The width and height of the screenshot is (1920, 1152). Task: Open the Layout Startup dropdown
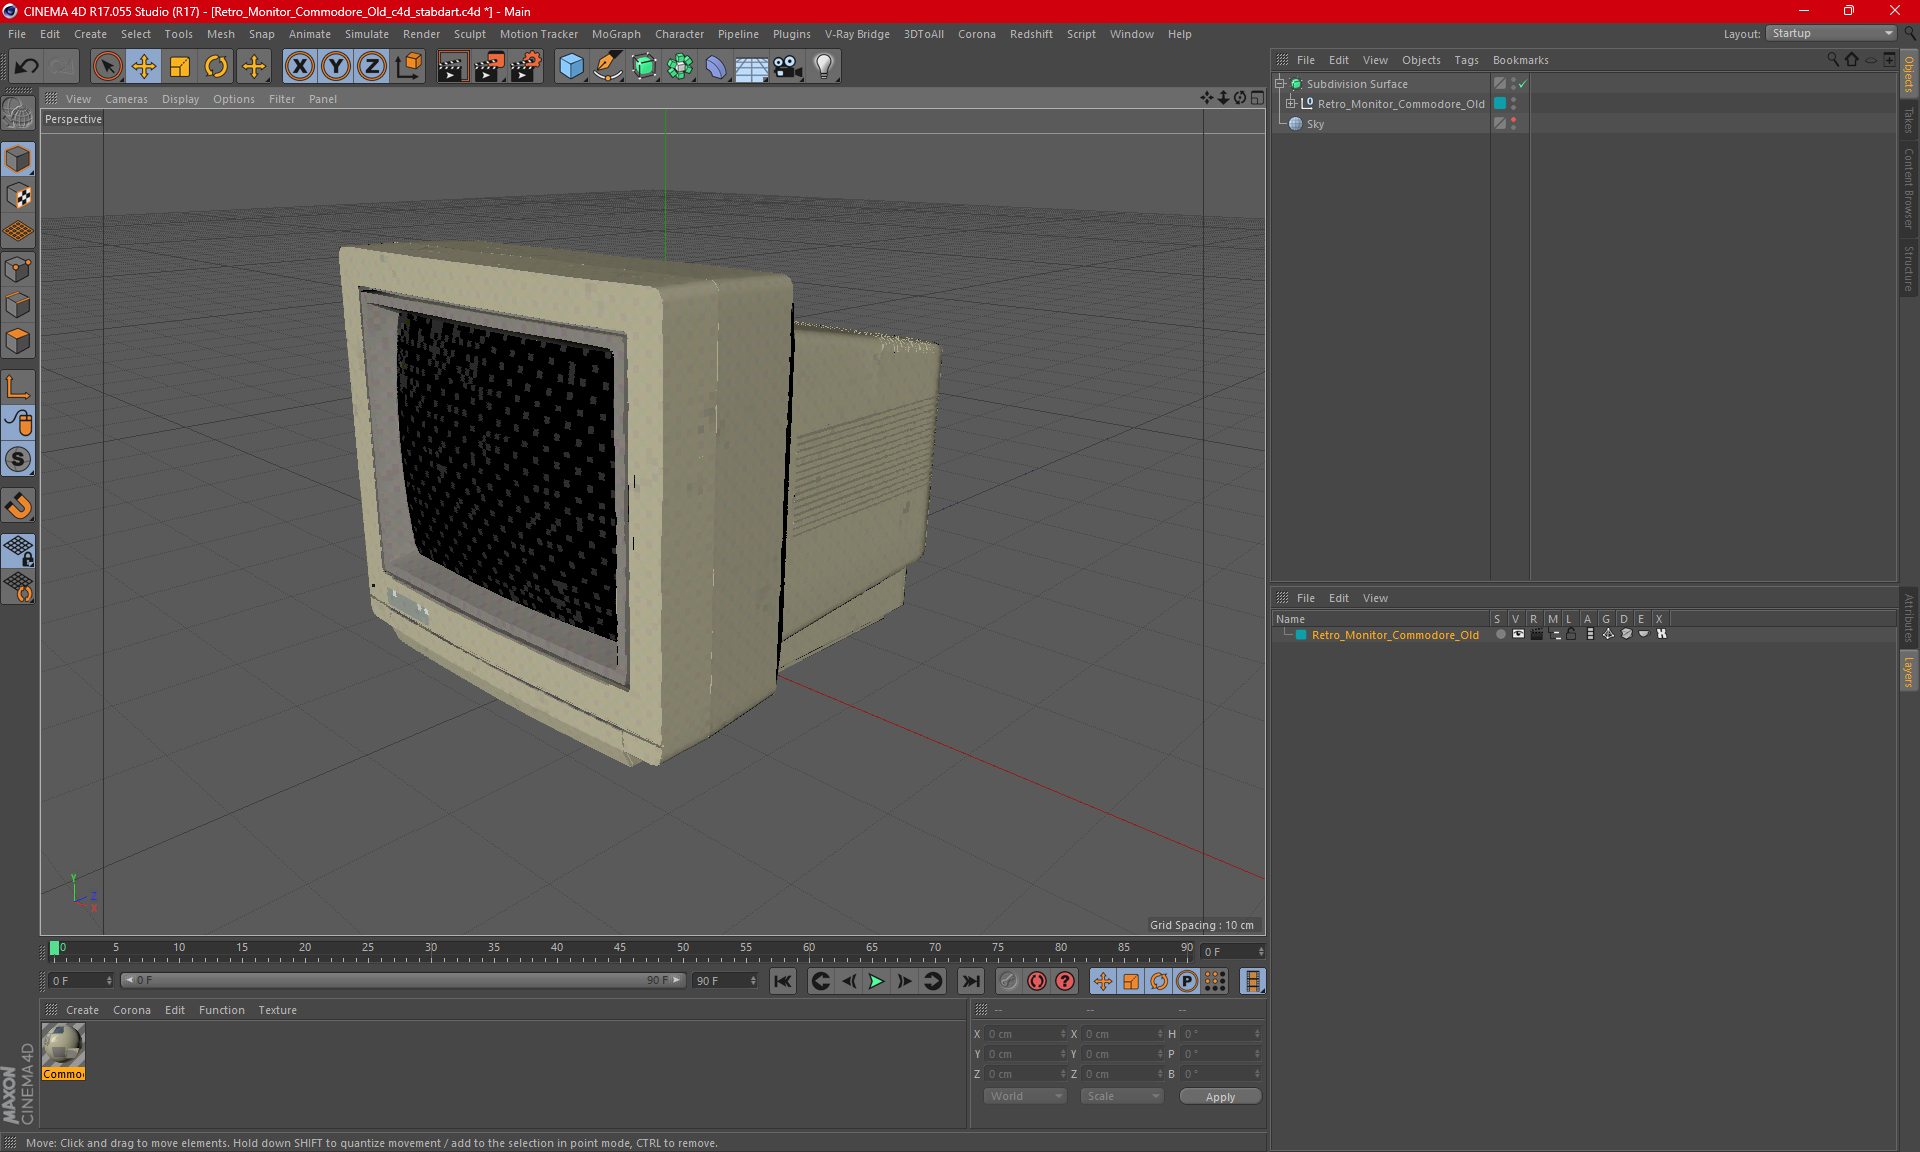tap(1832, 33)
